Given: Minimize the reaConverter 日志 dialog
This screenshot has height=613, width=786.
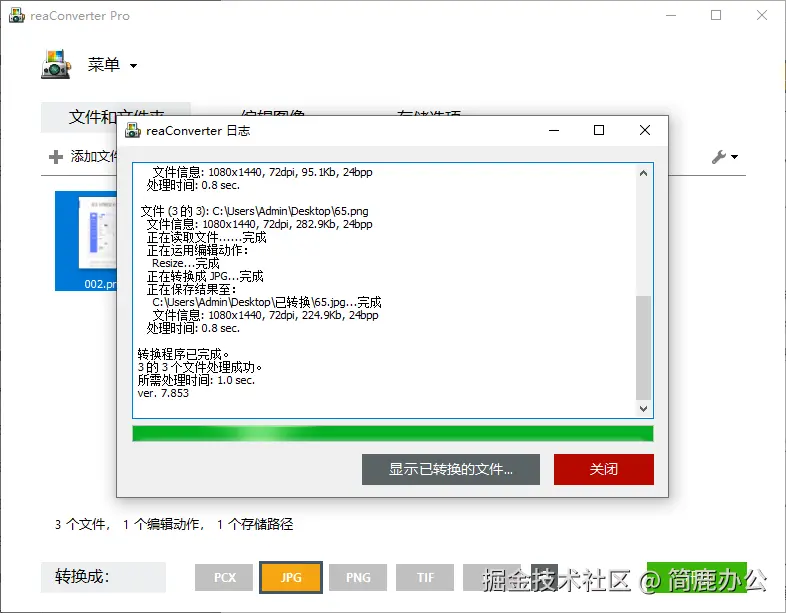Looking at the screenshot, I should point(554,130).
